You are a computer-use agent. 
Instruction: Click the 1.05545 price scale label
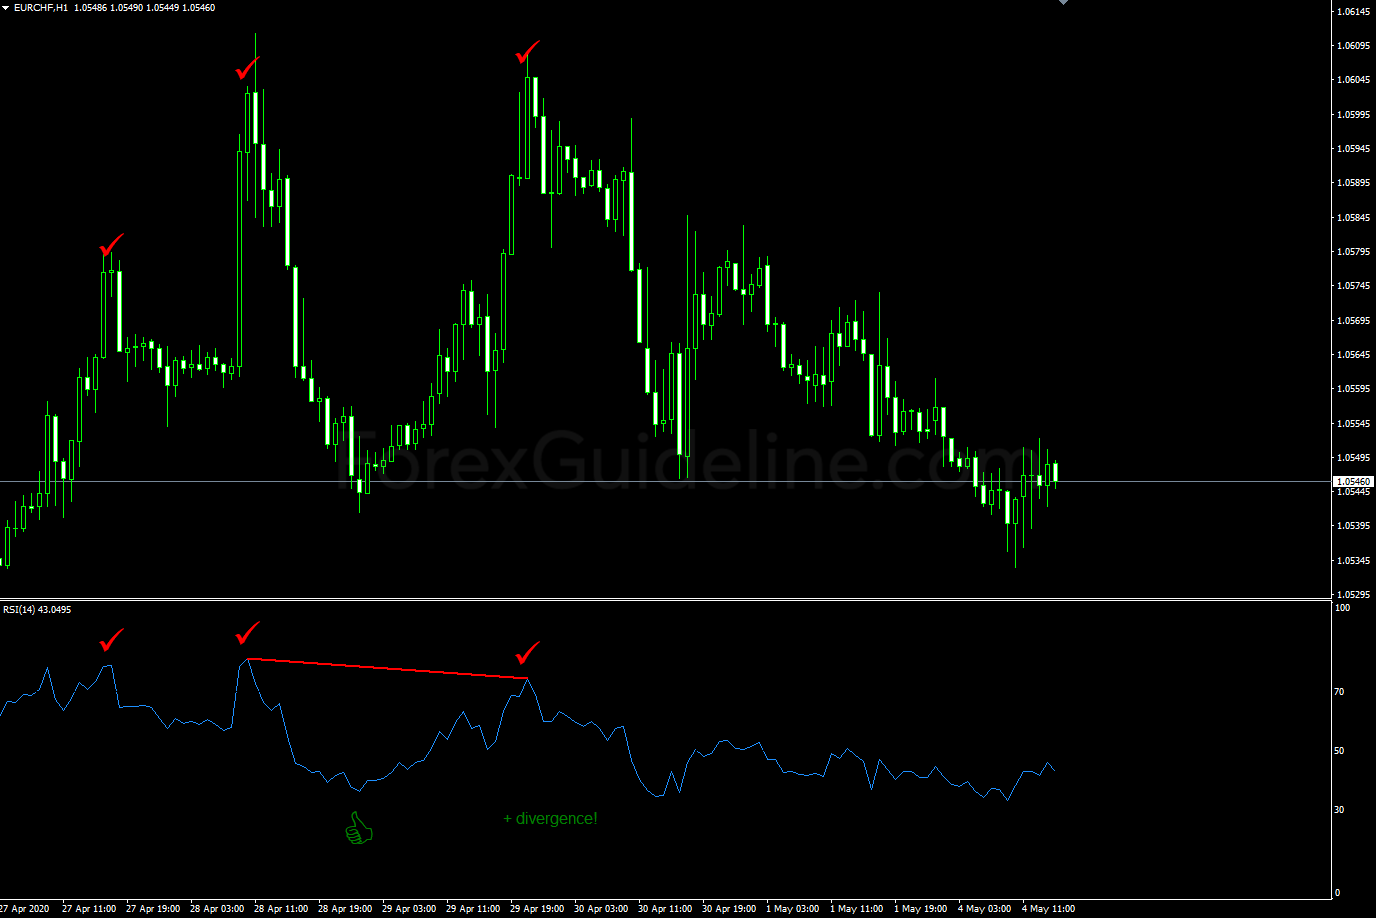pos(1353,424)
